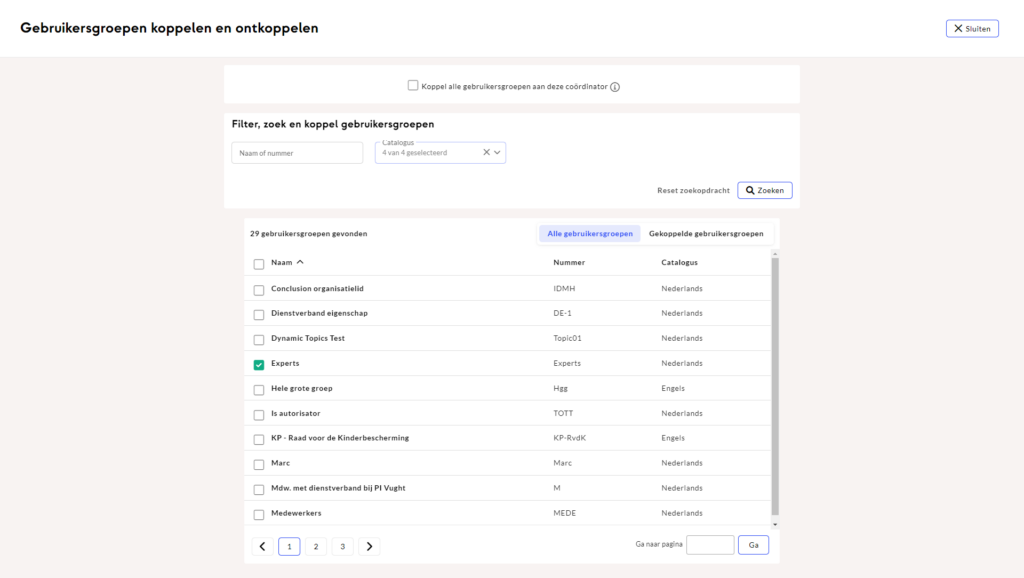The width and height of the screenshot is (1024, 578).
Task: Show the Alle gebruikersgroepen tab
Action: tap(590, 233)
